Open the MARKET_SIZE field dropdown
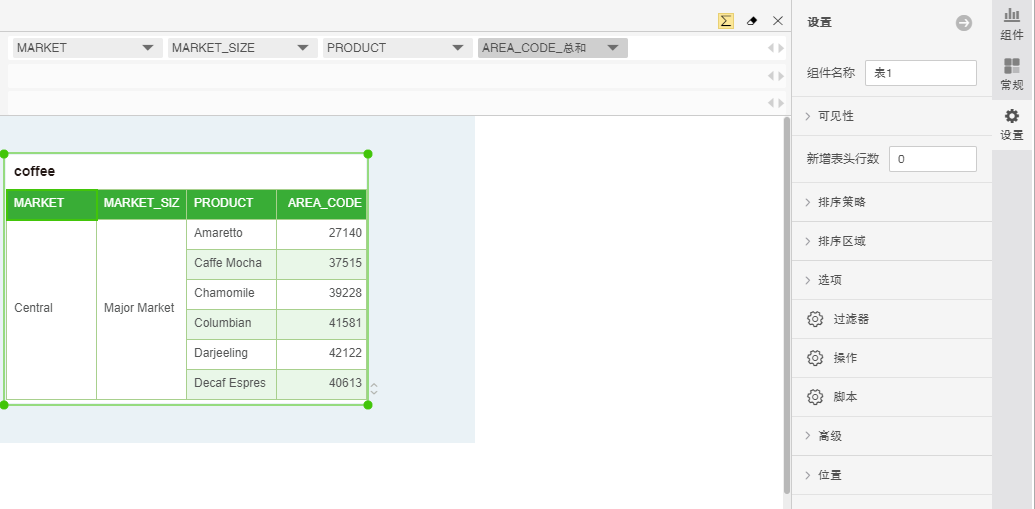This screenshot has height=509, width=1035. coord(303,48)
